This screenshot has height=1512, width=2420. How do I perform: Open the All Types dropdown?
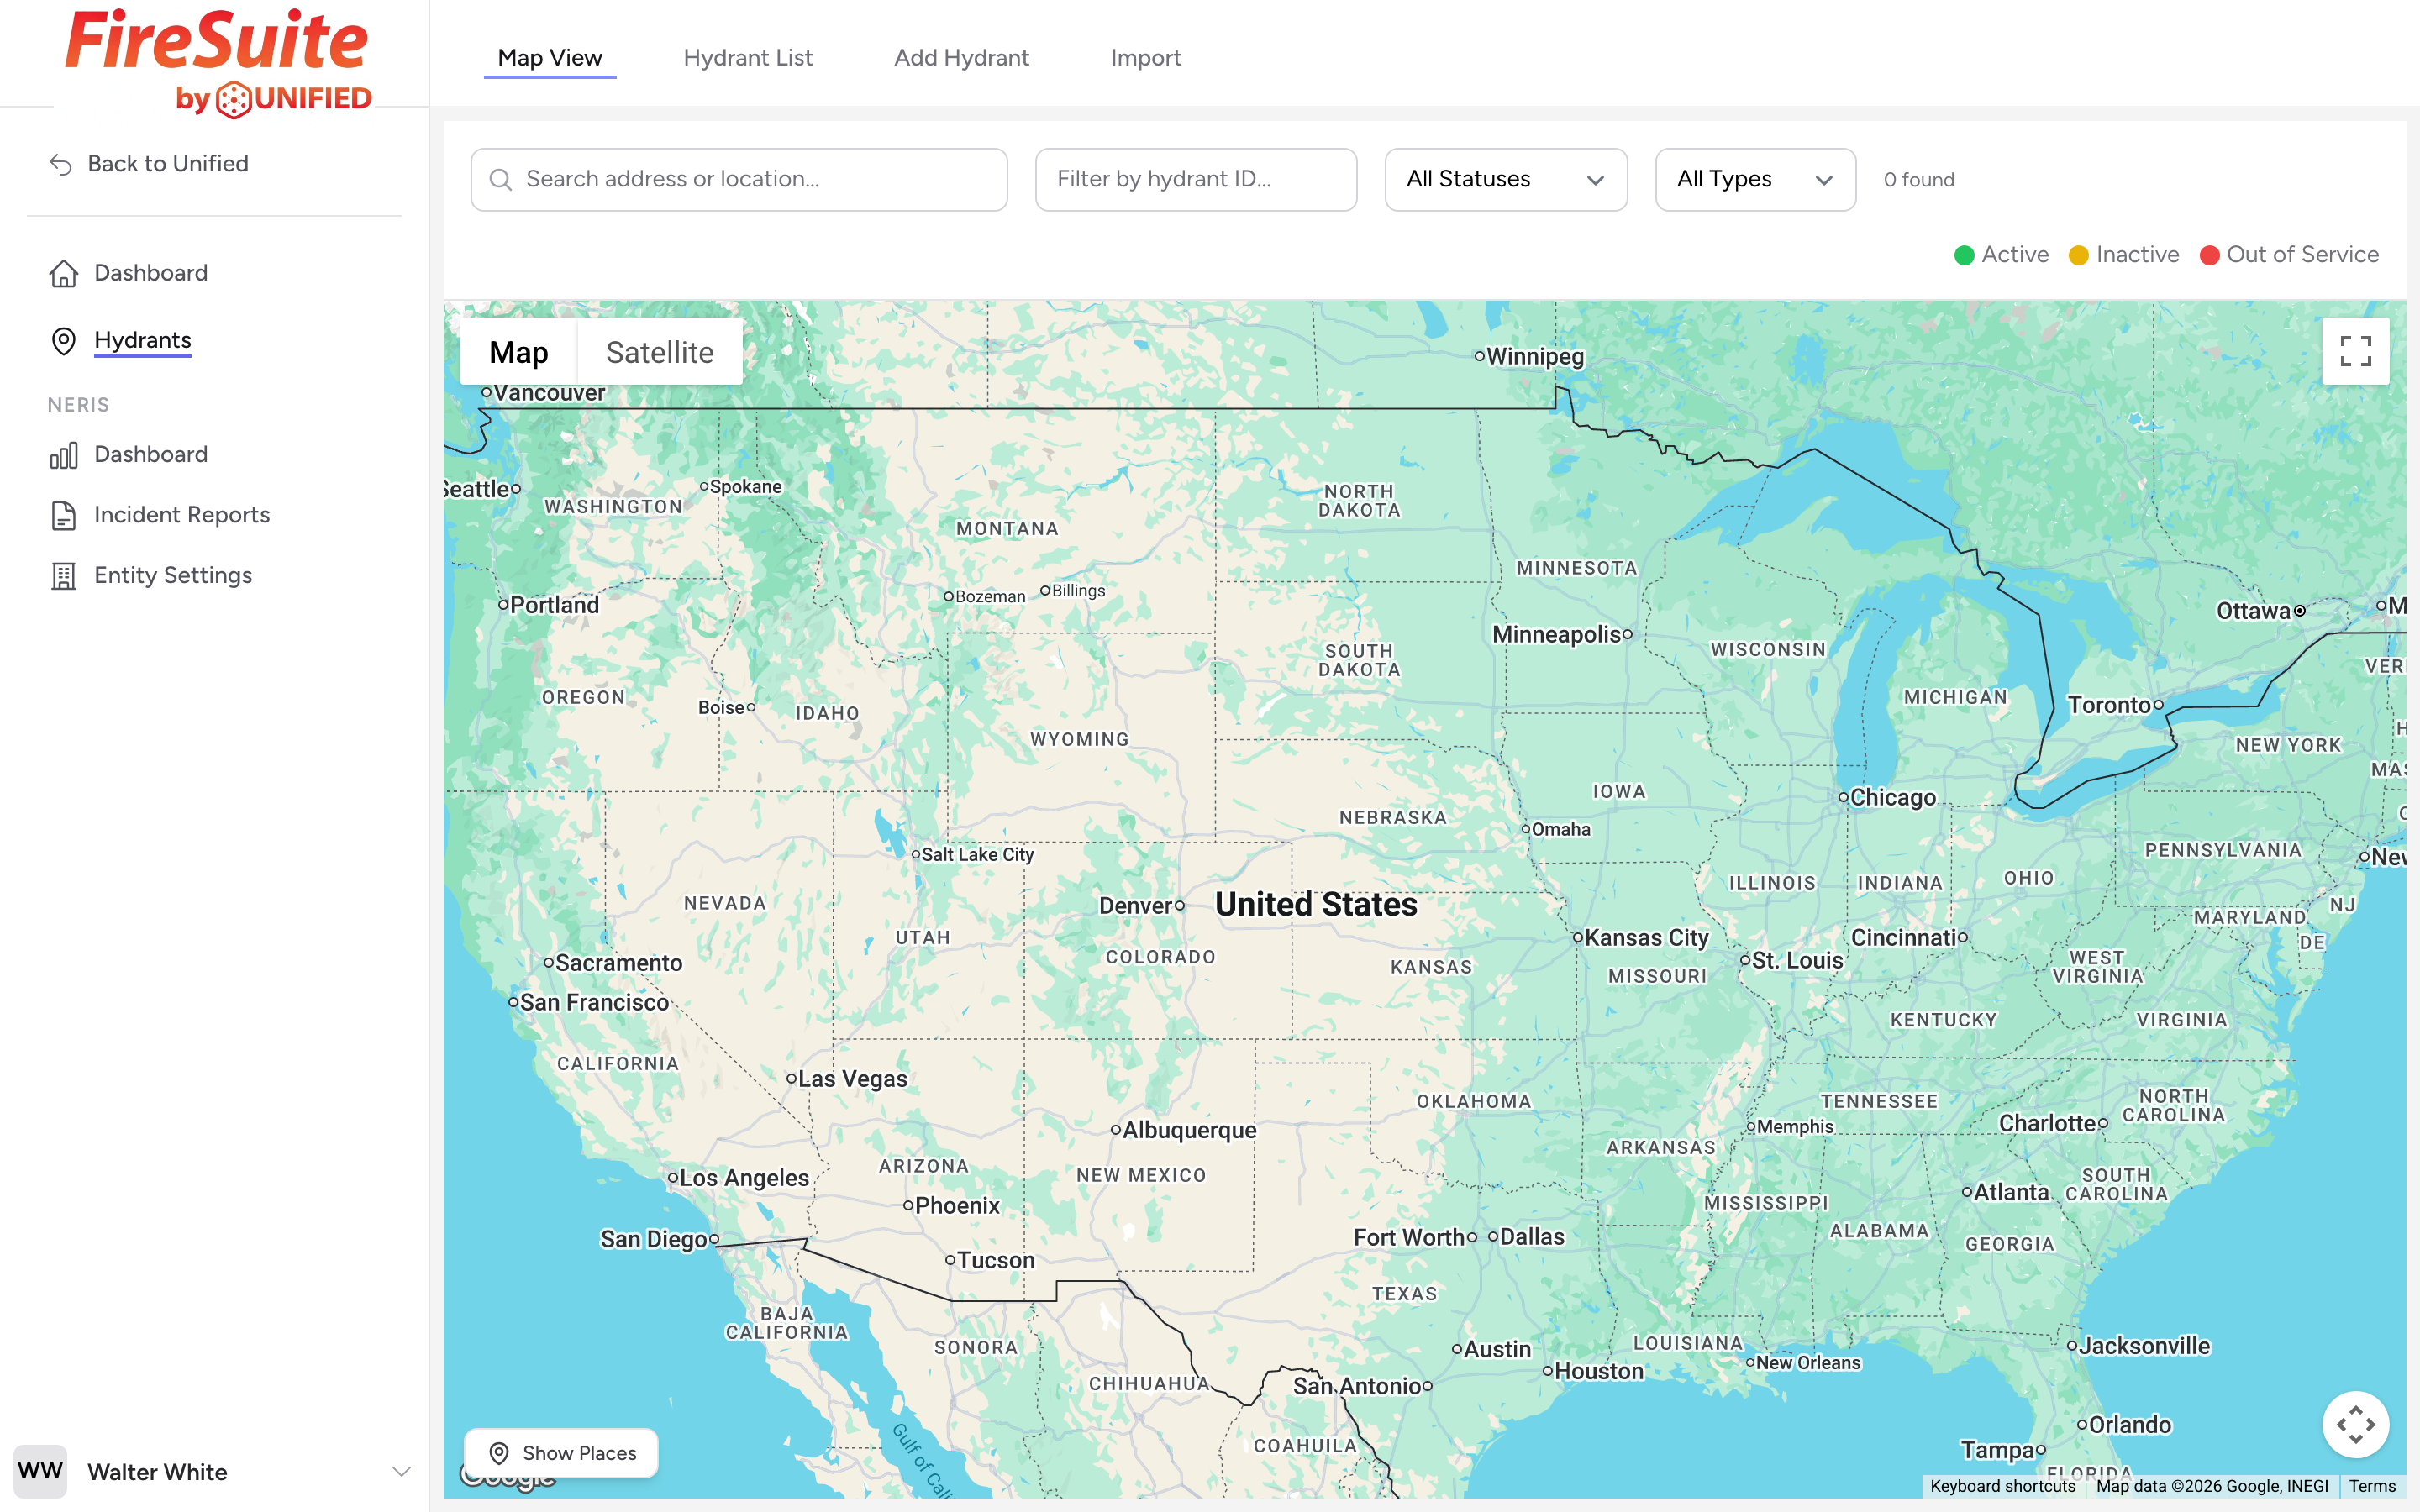(x=1755, y=180)
